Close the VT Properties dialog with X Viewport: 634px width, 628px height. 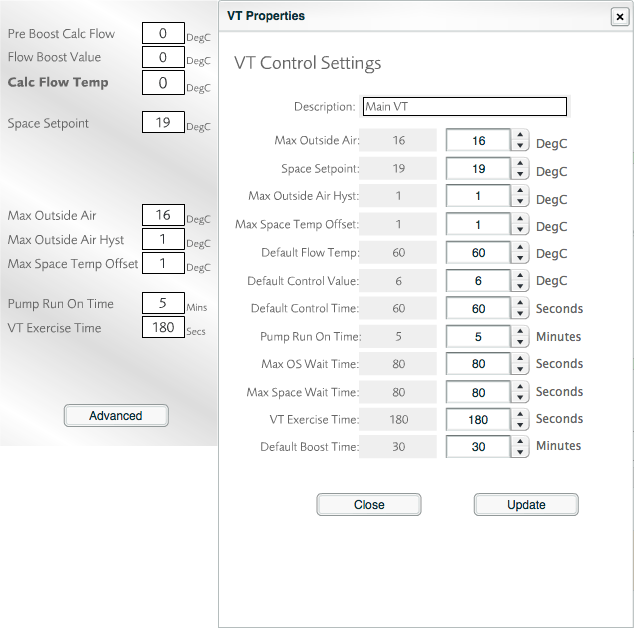coord(619,16)
